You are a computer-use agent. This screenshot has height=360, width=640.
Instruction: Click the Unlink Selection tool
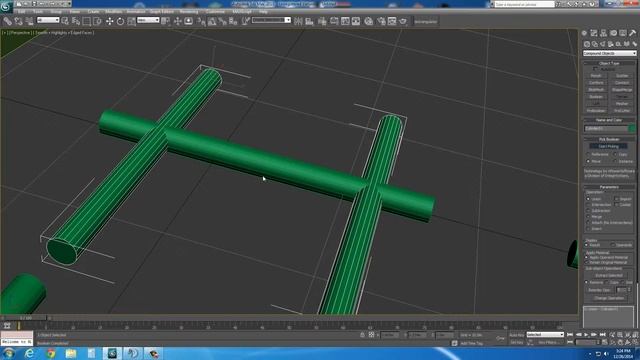tap(18, 21)
